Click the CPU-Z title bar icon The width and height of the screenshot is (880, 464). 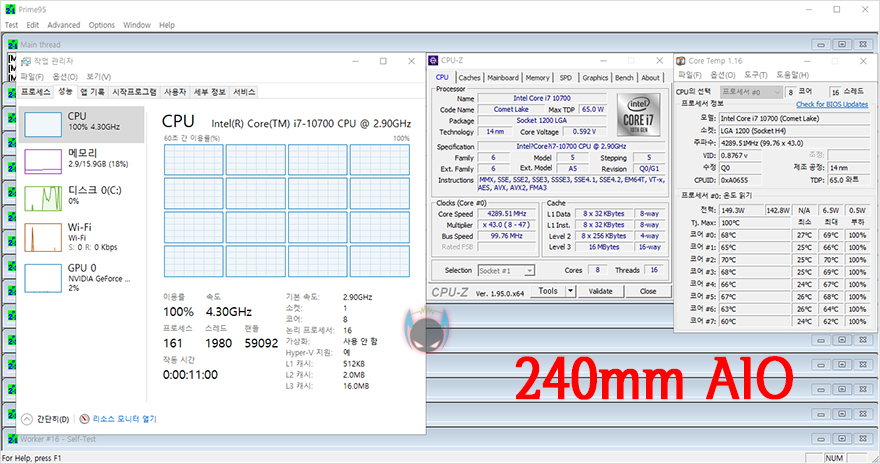(433, 61)
